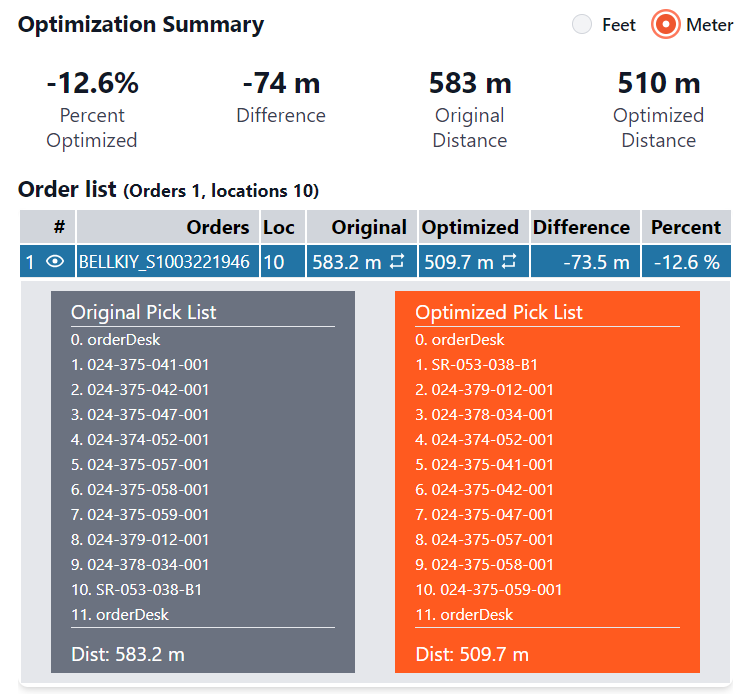Click 024-379-012-001 in the Optimized Pick List
The image size is (750, 694).
pos(492,390)
